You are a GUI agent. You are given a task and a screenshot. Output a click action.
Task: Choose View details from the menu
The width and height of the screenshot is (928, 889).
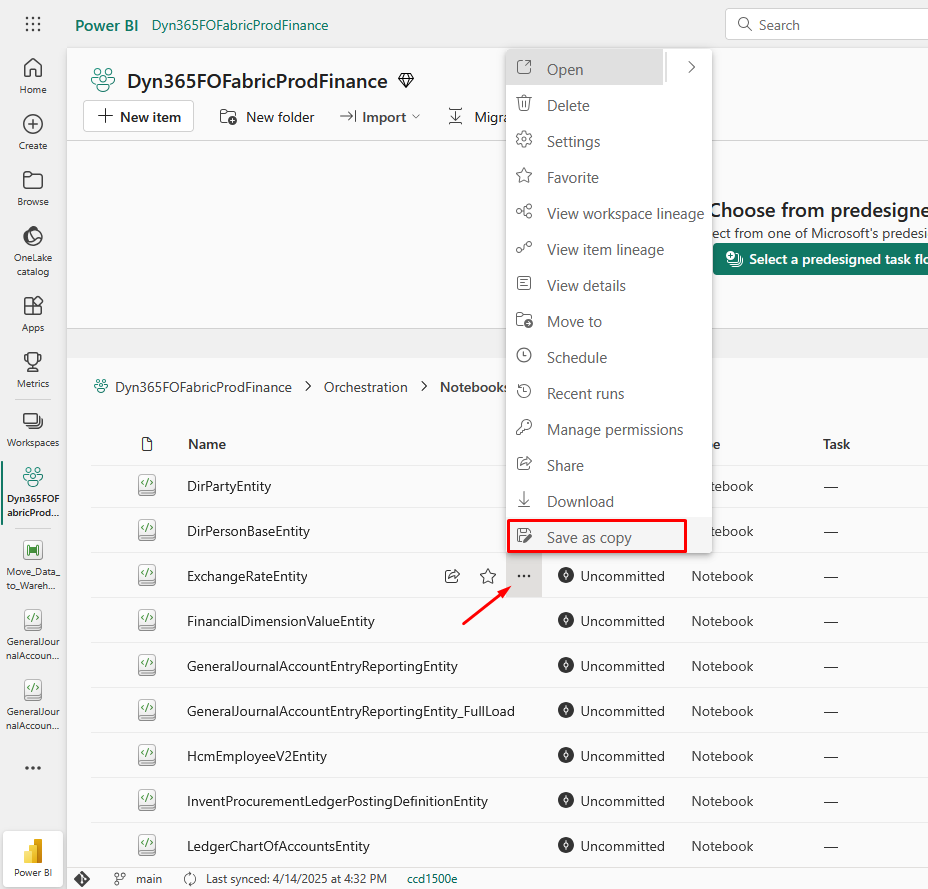(x=609, y=286)
